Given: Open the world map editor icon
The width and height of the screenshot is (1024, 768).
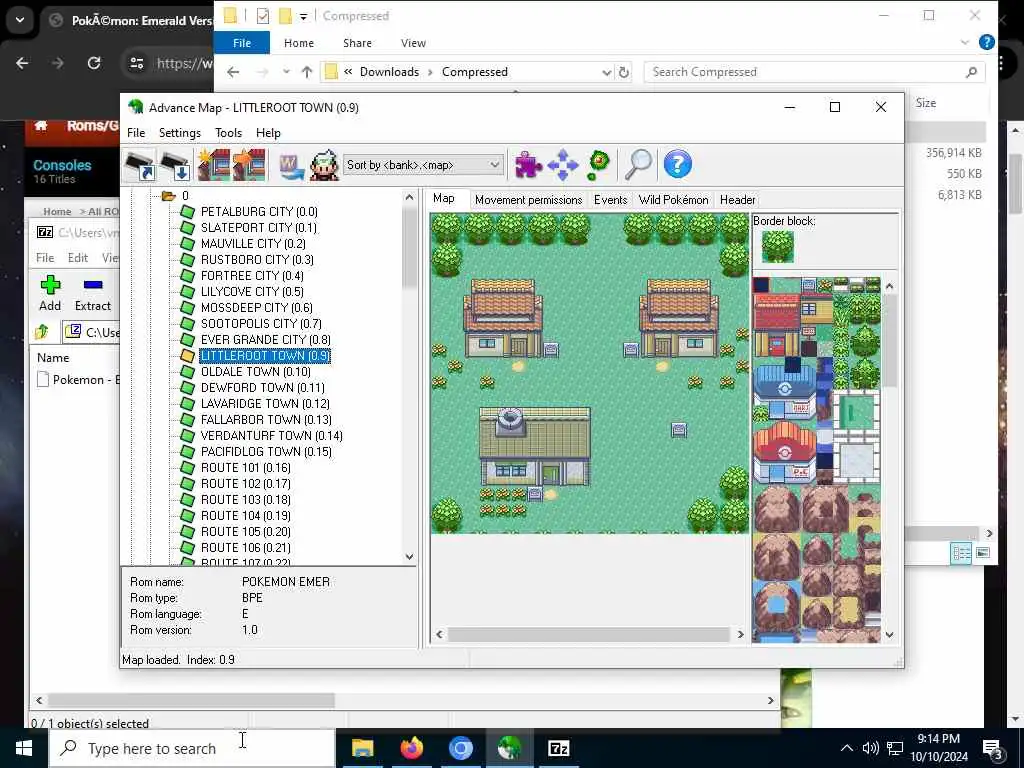Looking at the screenshot, I should [x=291, y=165].
